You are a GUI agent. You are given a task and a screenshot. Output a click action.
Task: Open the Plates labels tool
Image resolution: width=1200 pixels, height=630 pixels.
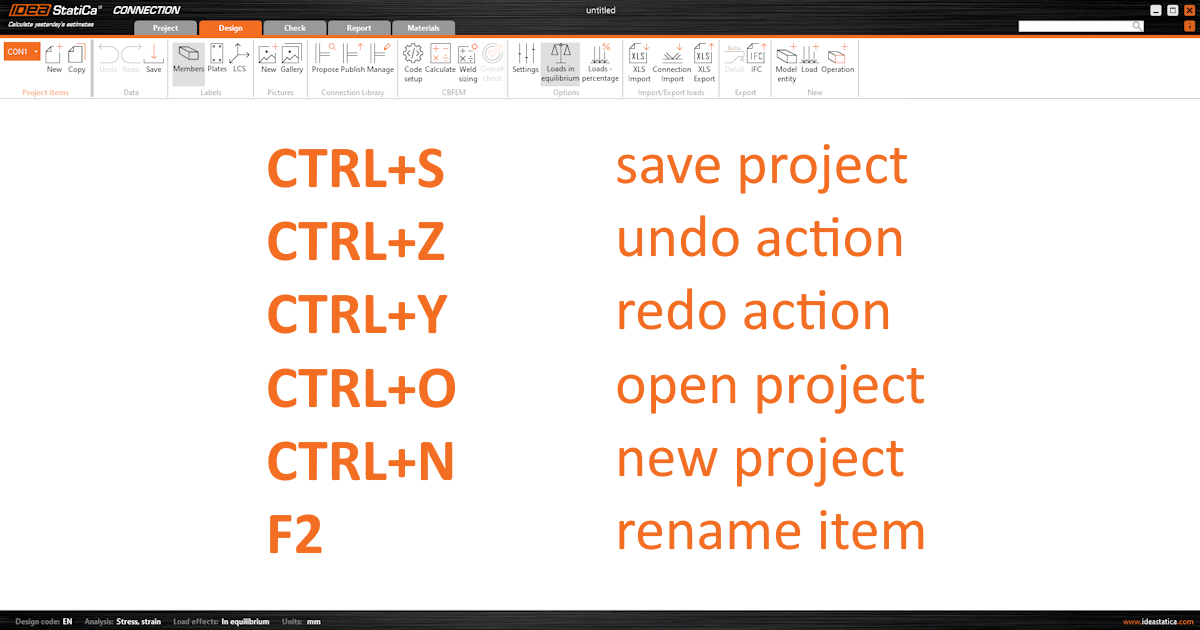[x=217, y=62]
